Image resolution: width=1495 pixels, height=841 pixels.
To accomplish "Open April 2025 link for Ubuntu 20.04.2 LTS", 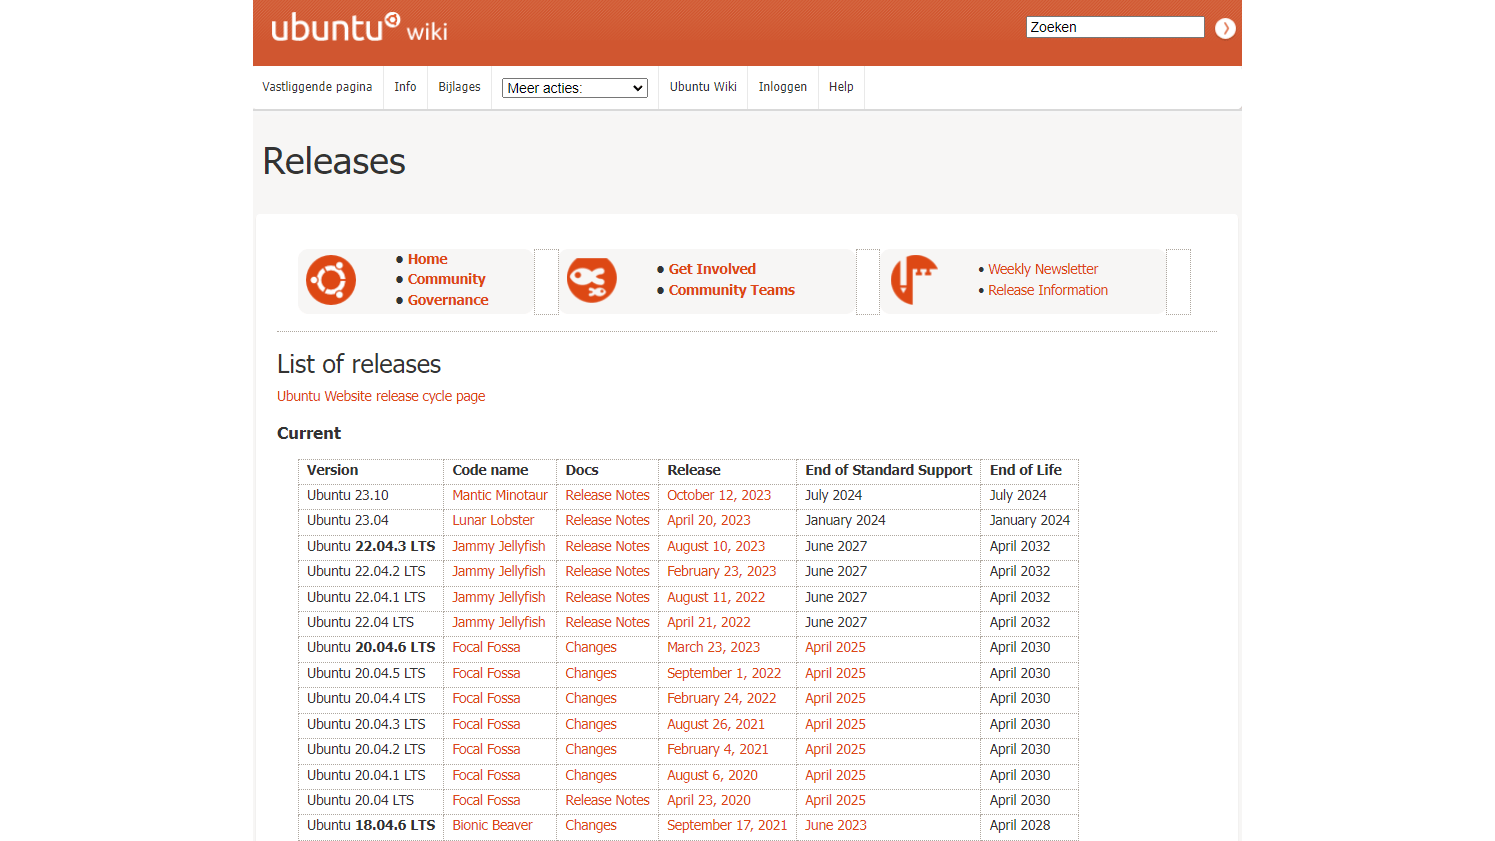I will click(835, 749).
